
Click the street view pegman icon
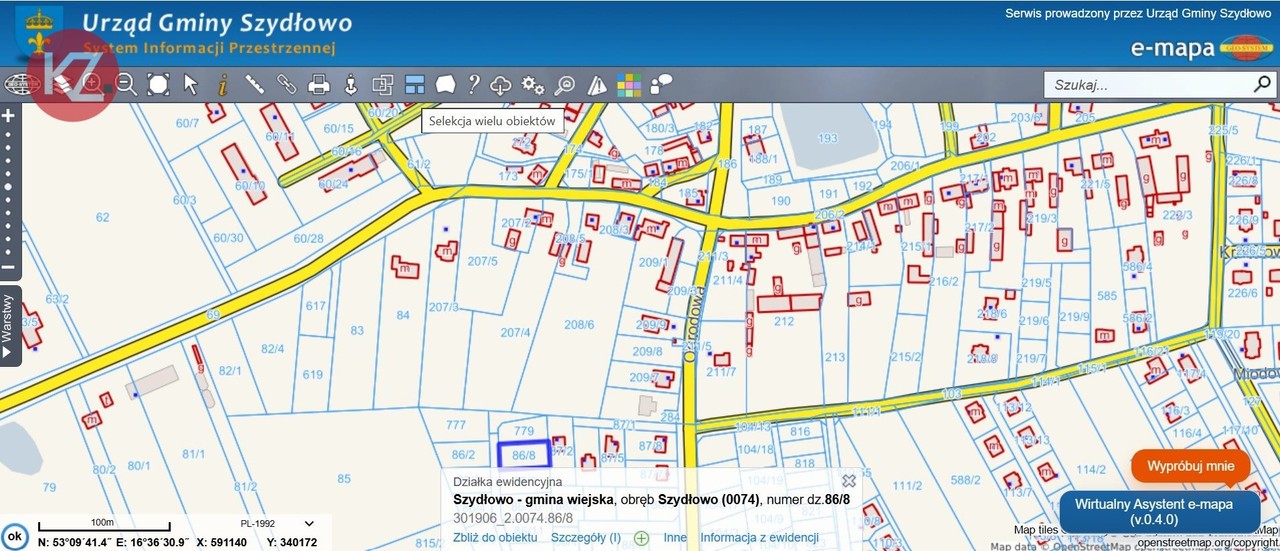pyautogui.click(x=351, y=85)
